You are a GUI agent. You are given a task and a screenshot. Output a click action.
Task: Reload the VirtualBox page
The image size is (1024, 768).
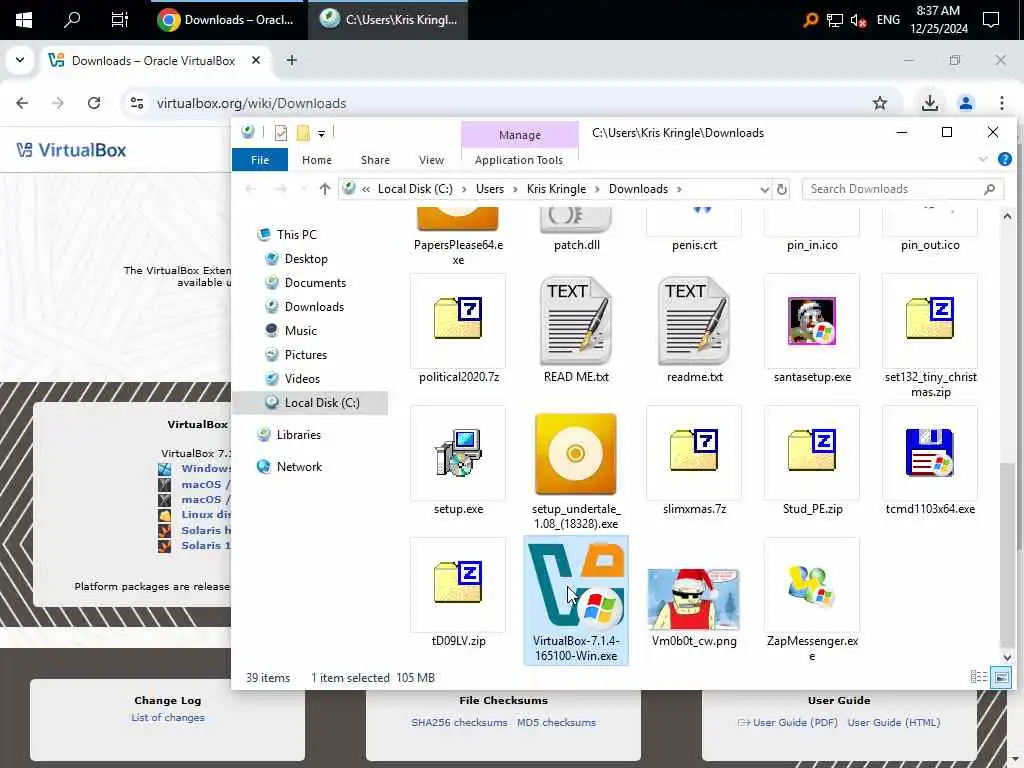coord(94,103)
